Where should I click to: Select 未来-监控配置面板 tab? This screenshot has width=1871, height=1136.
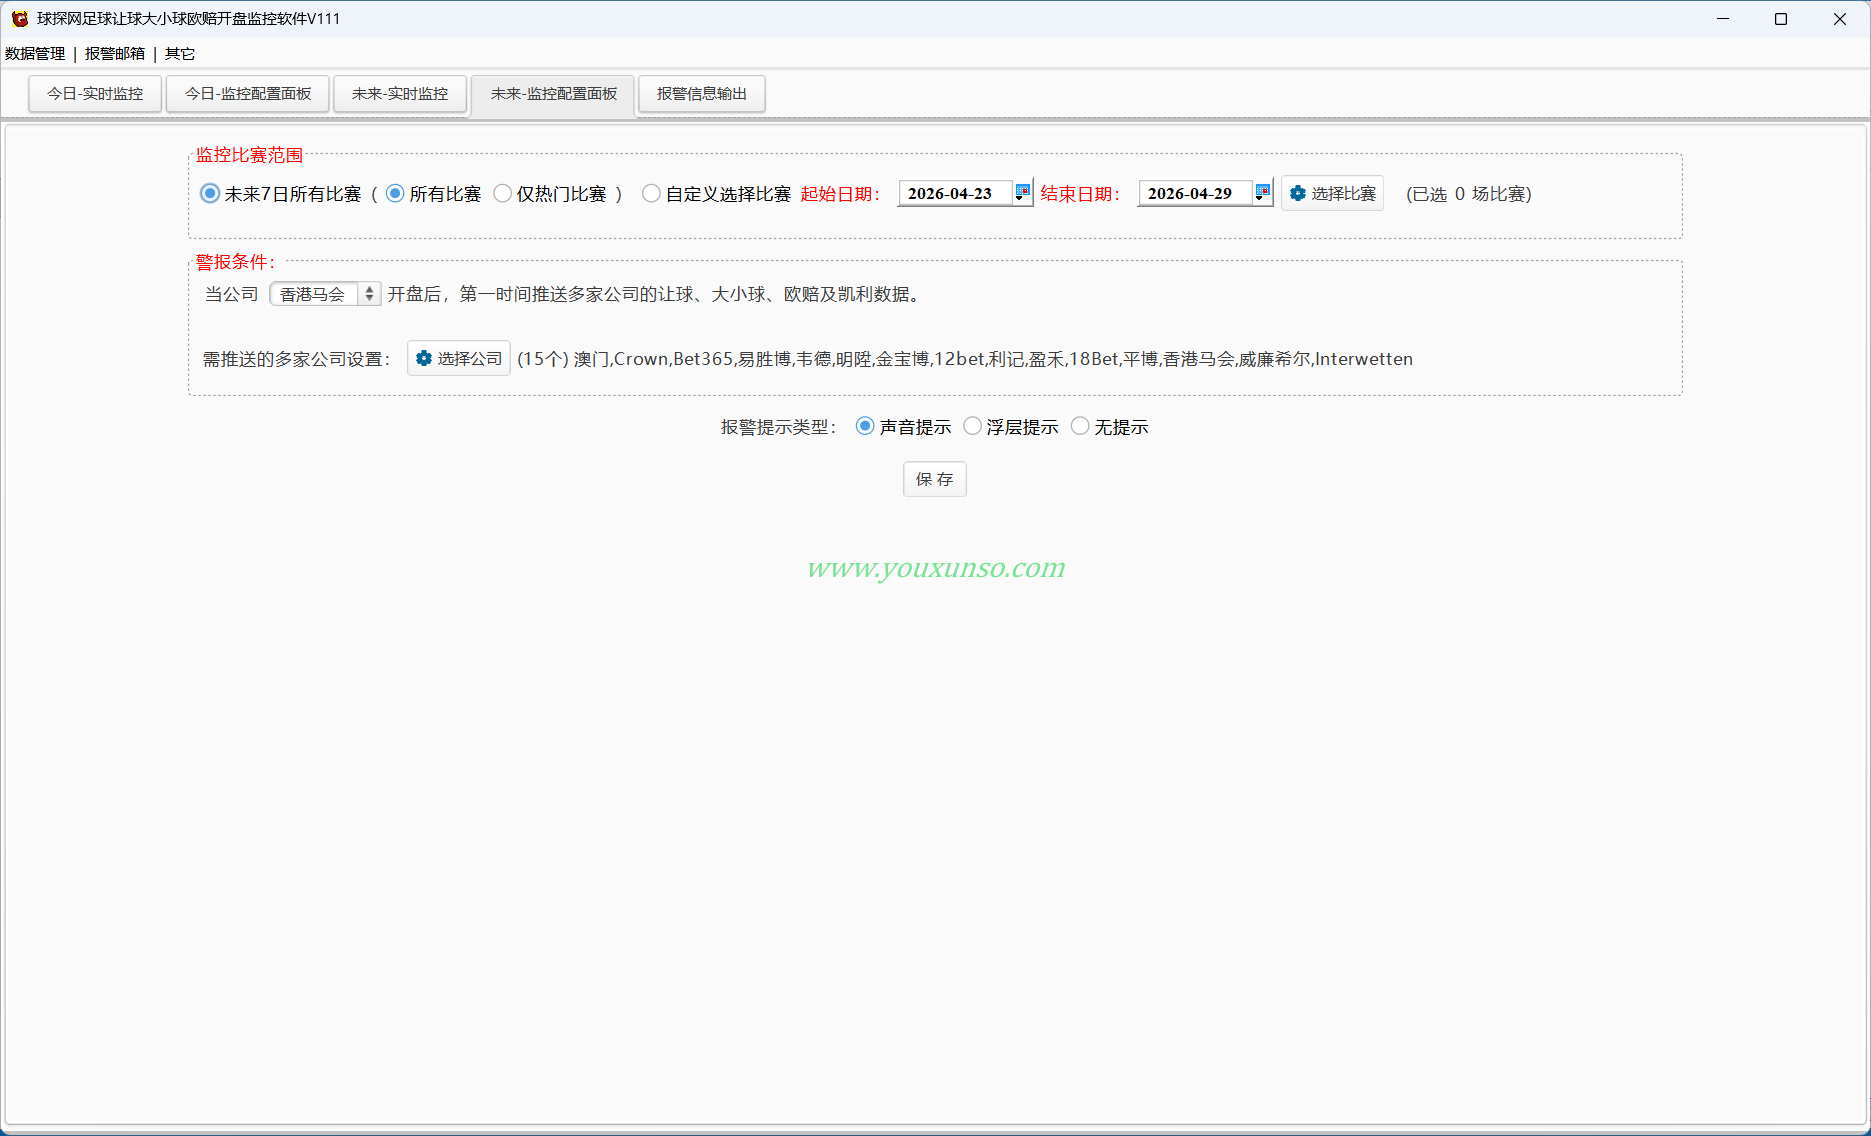tap(553, 94)
